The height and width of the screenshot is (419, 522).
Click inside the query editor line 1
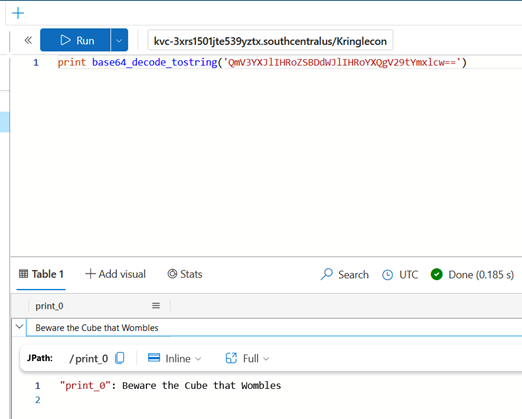[x=288, y=62]
